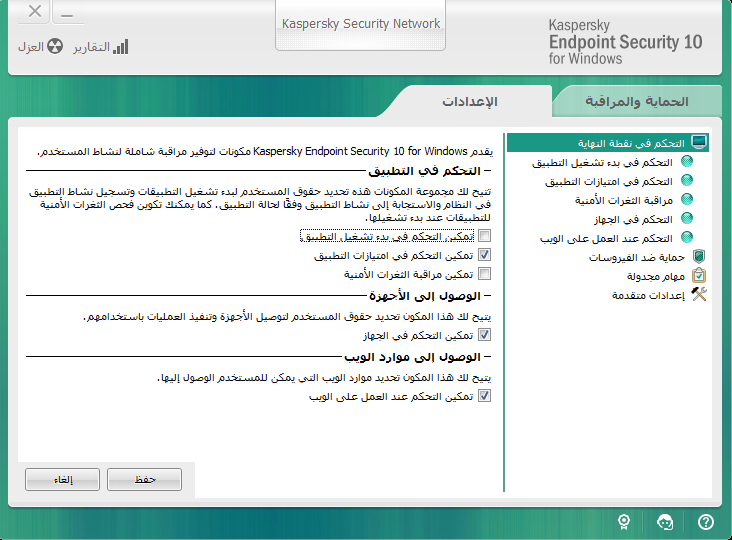
Task: Uncheck تمكين التحكم في امتيازات التطبيق
Action: [485, 255]
